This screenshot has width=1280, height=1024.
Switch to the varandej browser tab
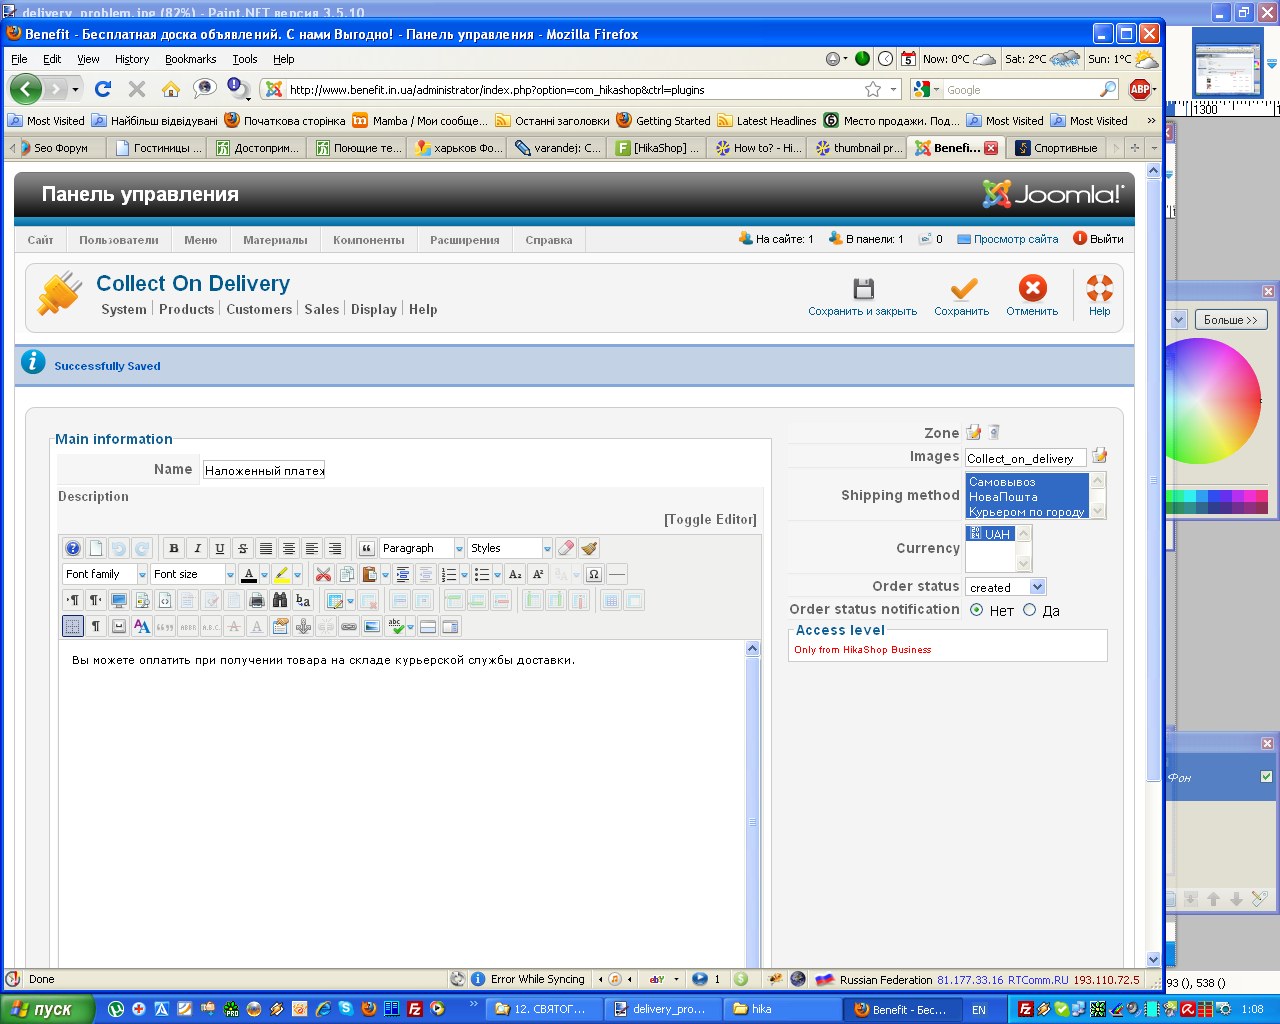[557, 147]
